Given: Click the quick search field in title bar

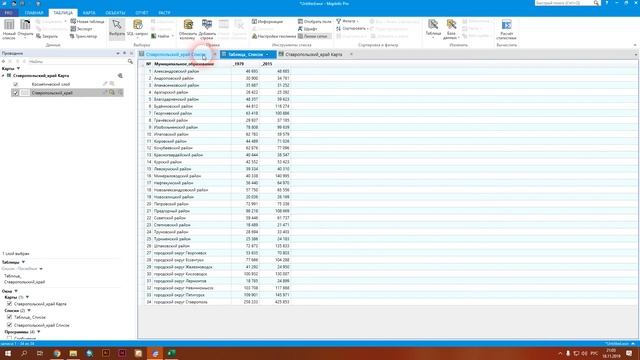Looking at the screenshot, I should (x=564, y=3).
